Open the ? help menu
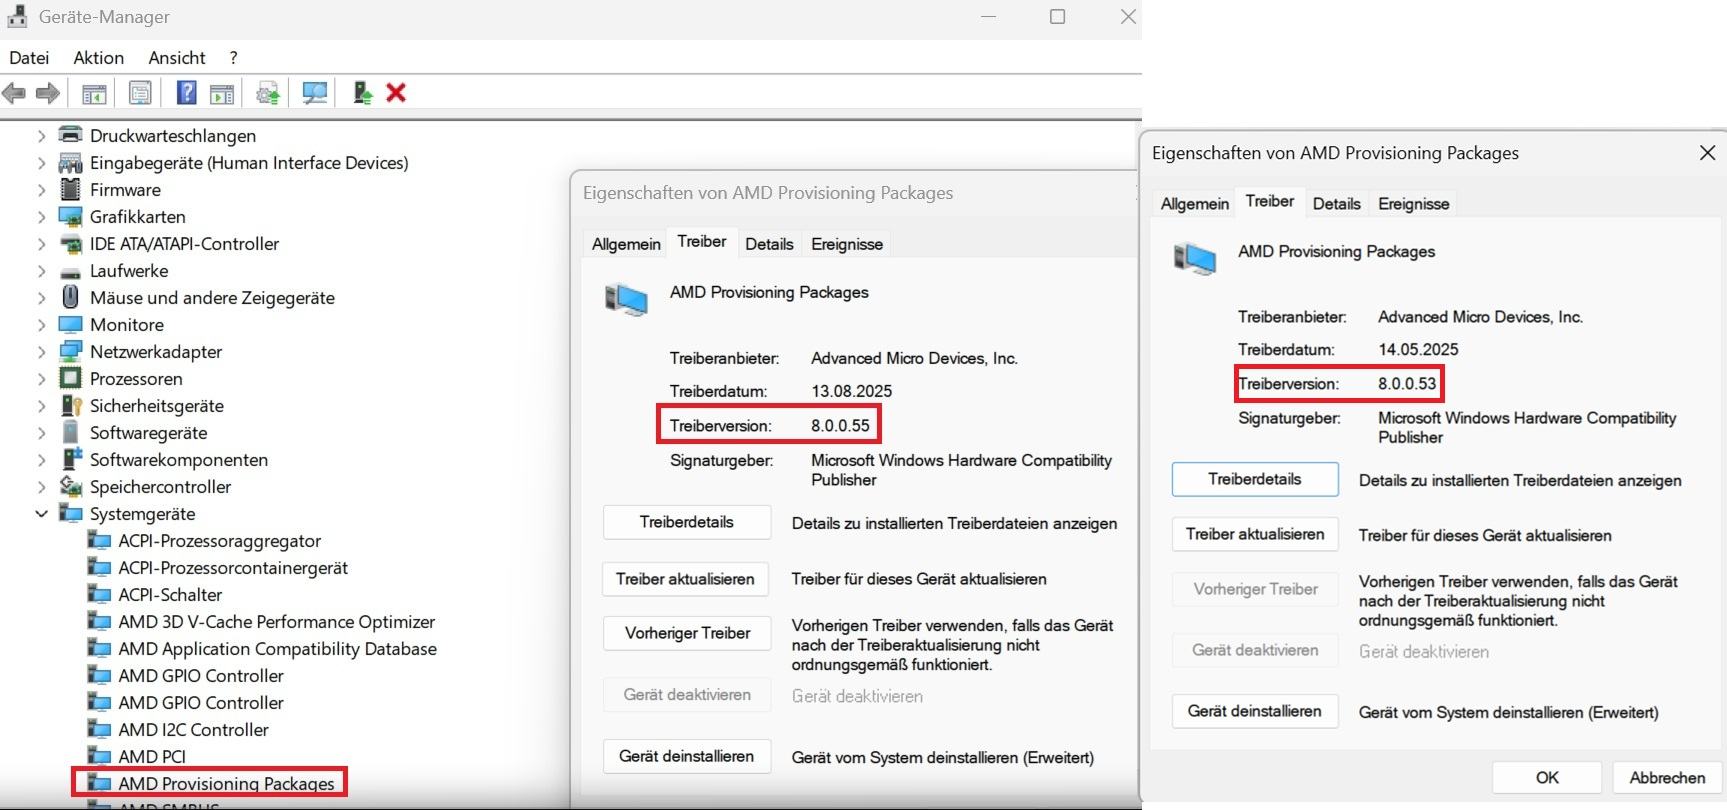The height and width of the screenshot is (810, 1727). (x=233, y=58)
